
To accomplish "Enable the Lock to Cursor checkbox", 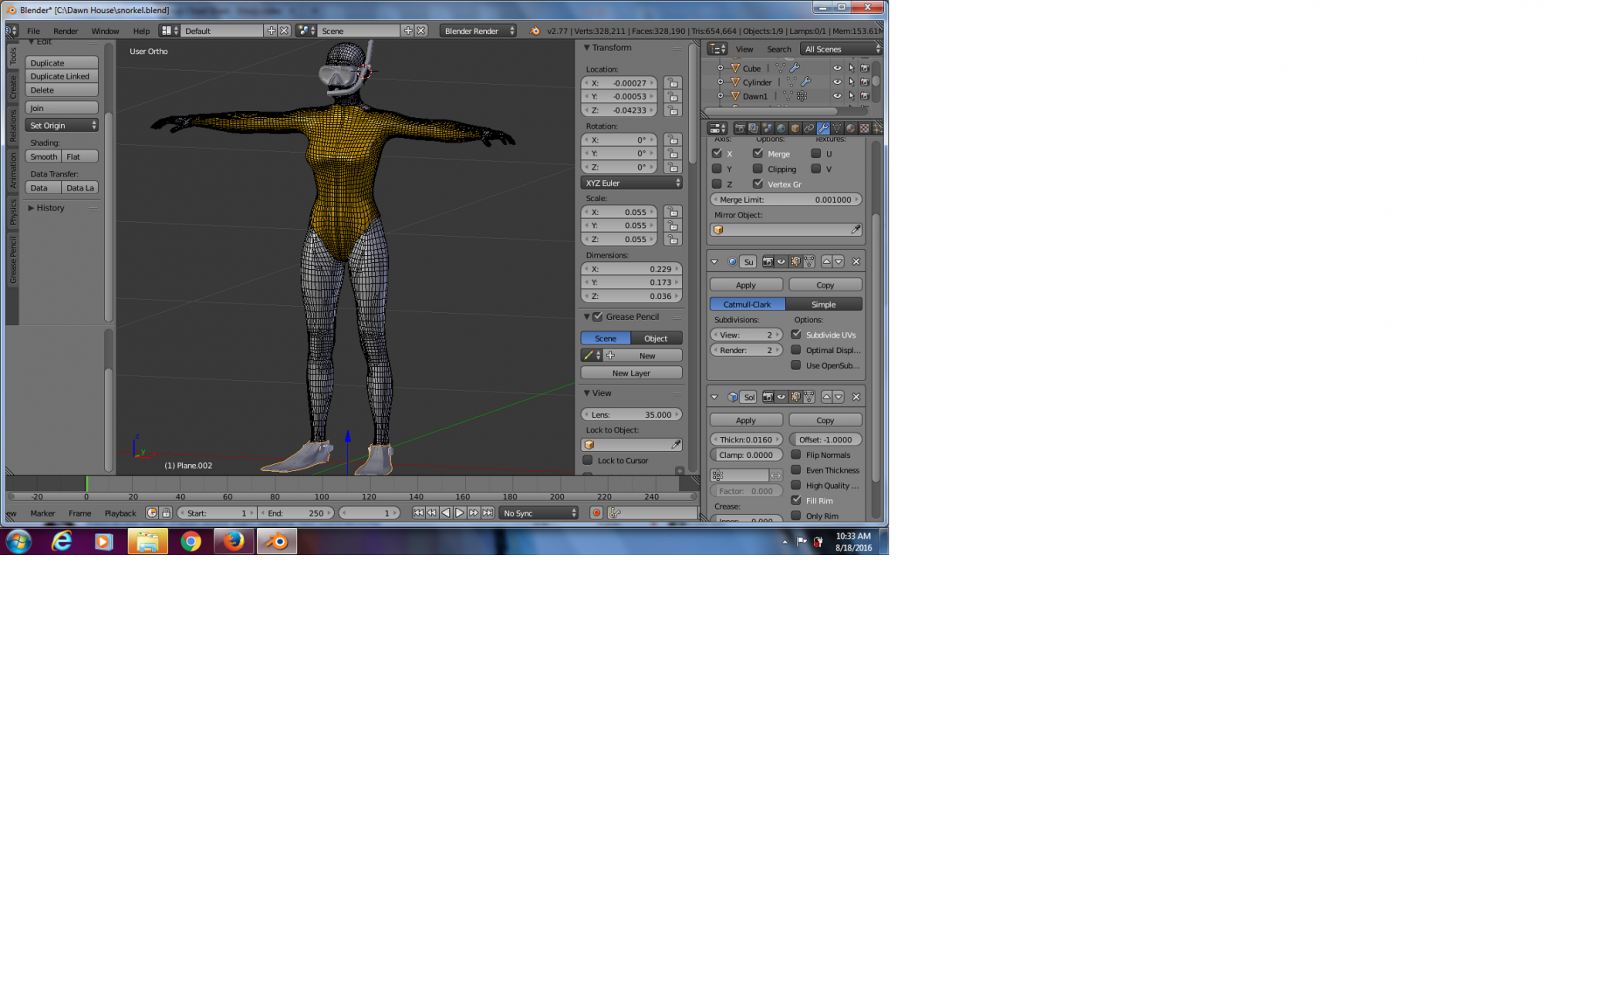I will coord(588,460).
